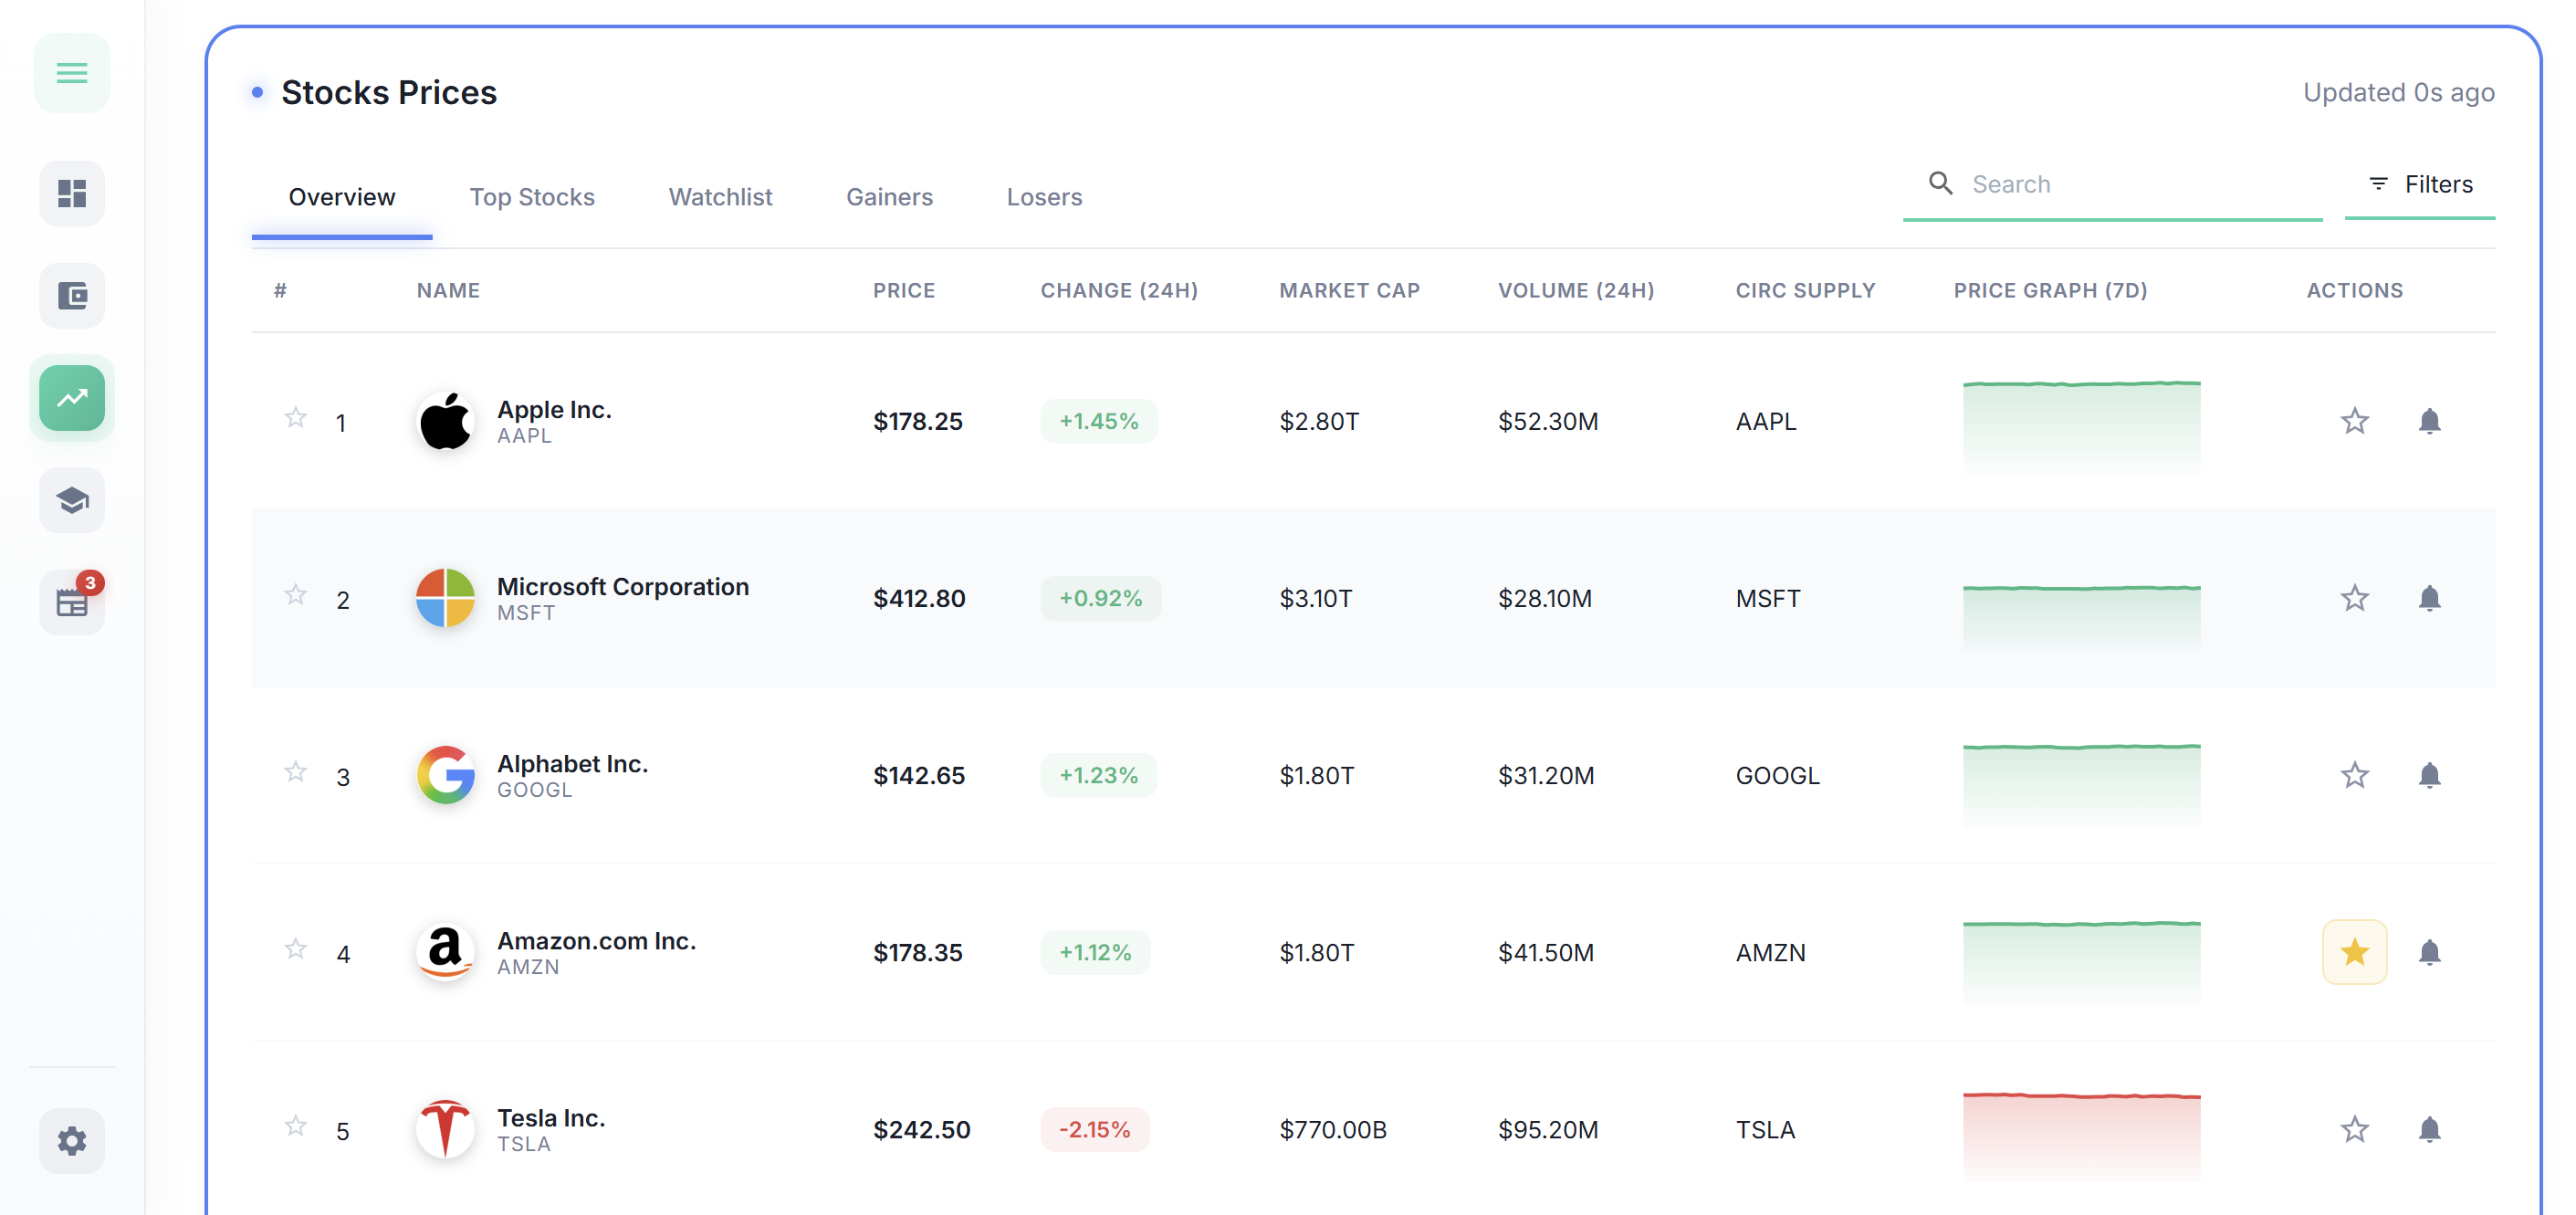Open the Microsoft Corporation stock name
Viewport: 2576px width, 1215px height.
coord(622,587)
